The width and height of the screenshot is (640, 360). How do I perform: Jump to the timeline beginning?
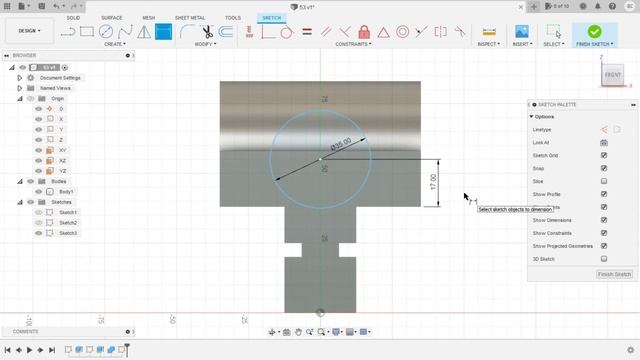tap(7, 350)
